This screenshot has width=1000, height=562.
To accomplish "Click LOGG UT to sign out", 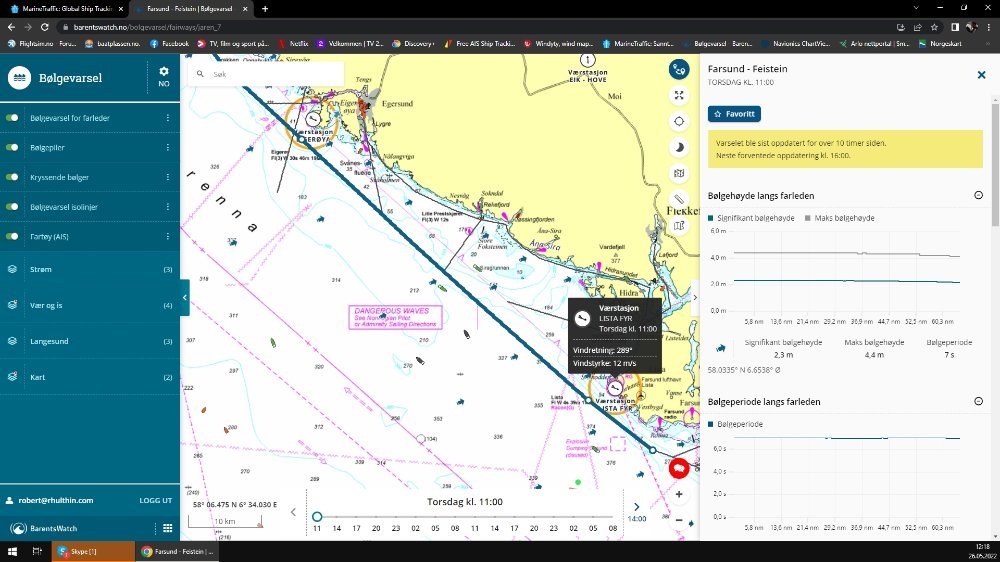I will click(x=156, y=500).
